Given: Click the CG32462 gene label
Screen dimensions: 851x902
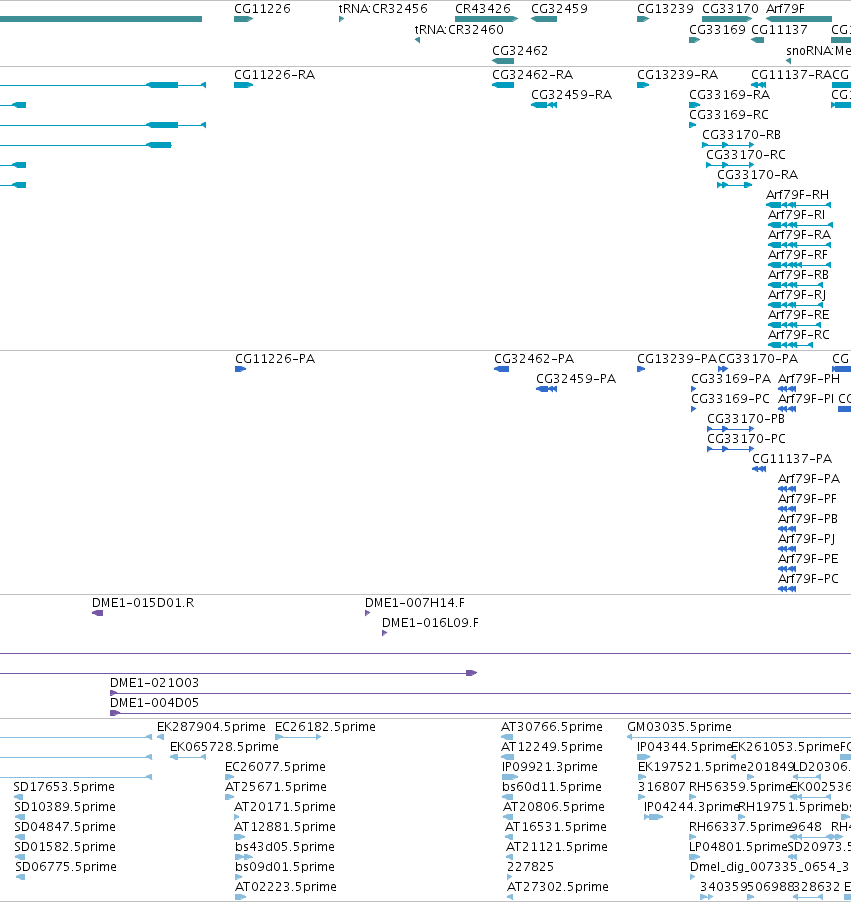Looking at the screenshot, I should 520,51.
